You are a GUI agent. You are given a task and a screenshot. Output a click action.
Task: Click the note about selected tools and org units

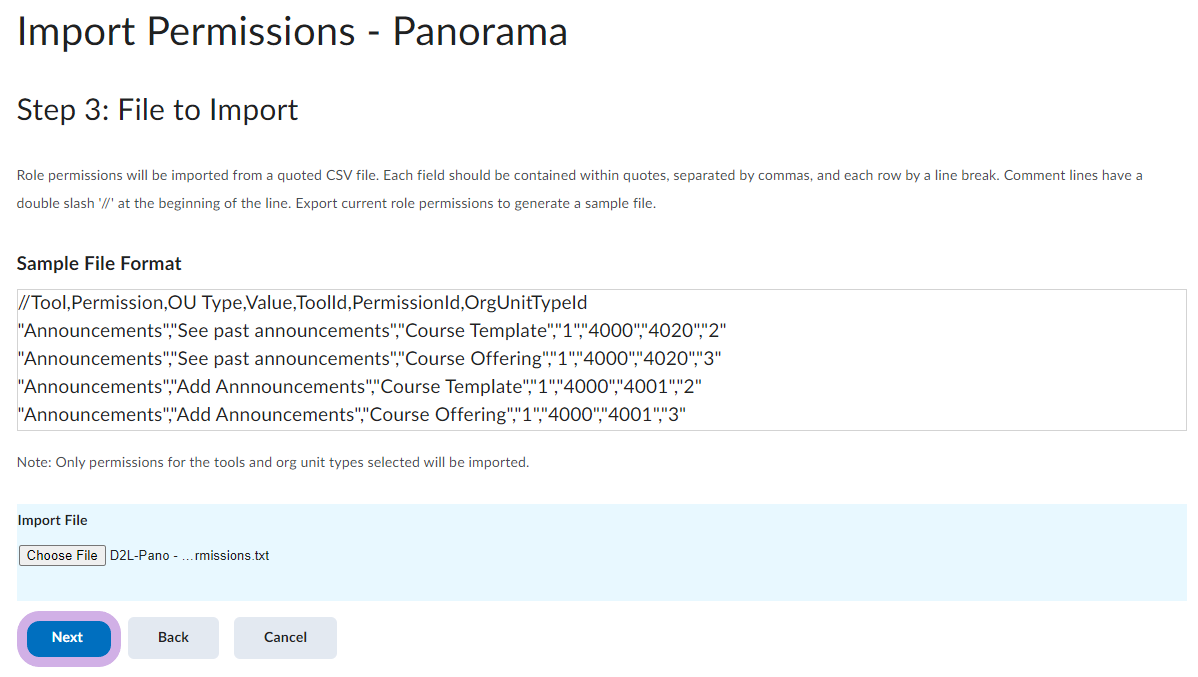pyautogui.click(x=272, y=462)
